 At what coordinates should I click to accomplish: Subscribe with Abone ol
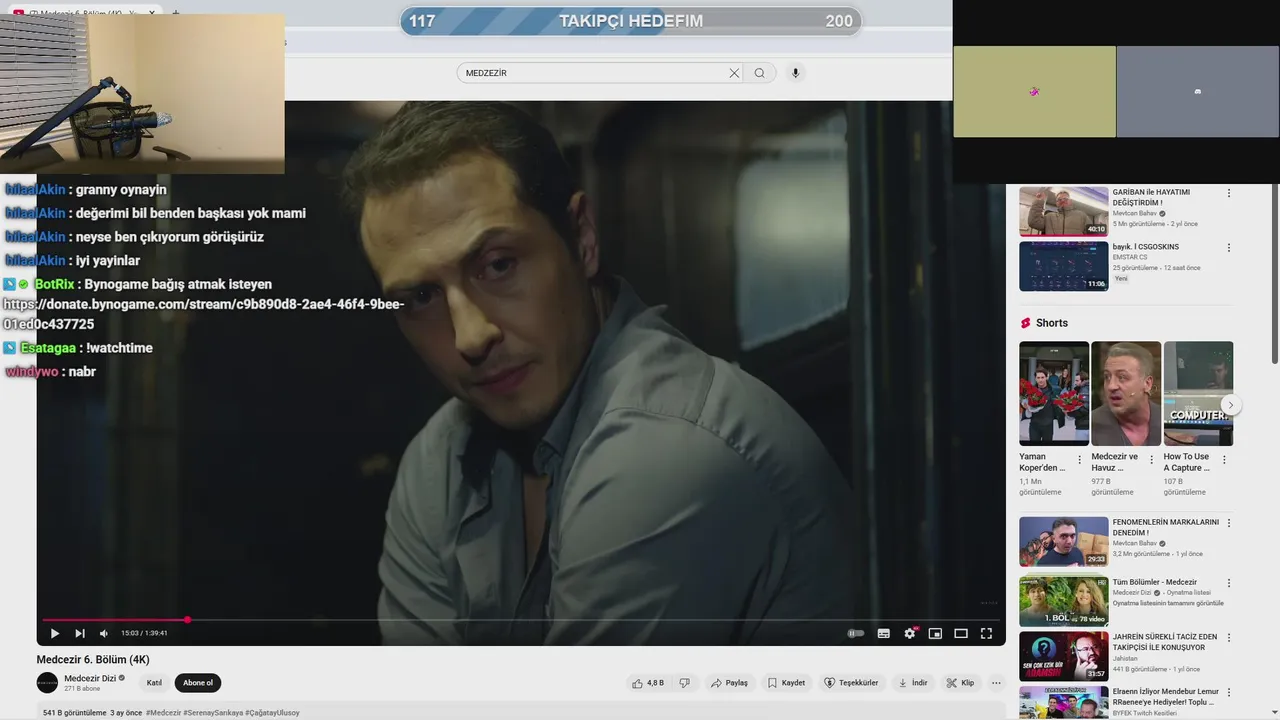198,683
